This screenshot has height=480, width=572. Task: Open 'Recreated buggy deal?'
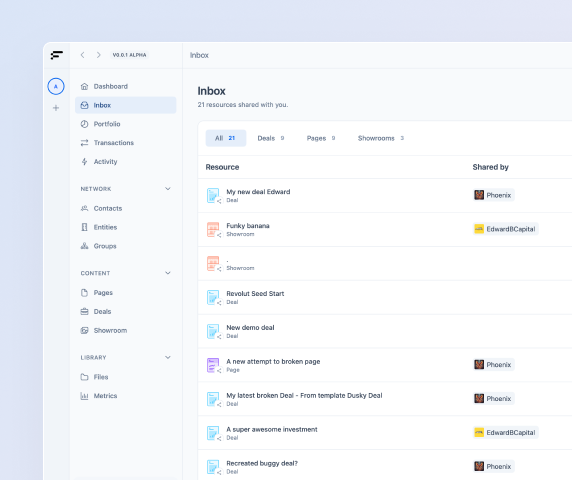point(262,463)
